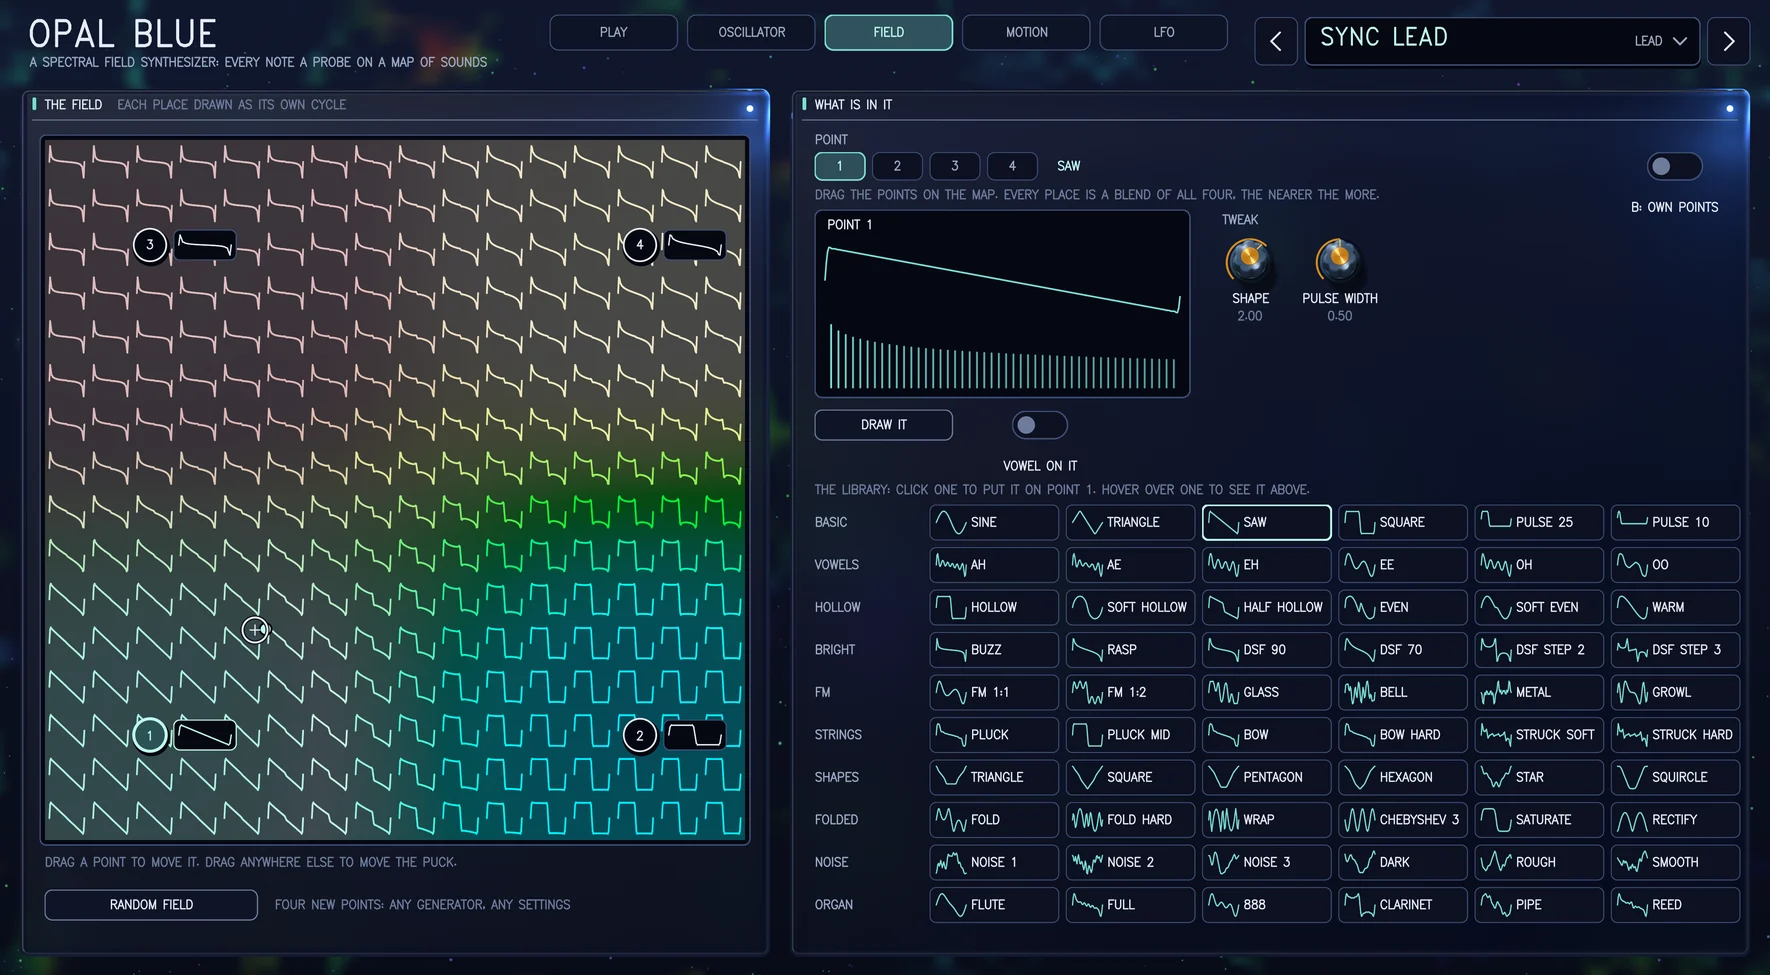Click the DRAW IT button
The image size is (1770, 975).
point(884,425)
